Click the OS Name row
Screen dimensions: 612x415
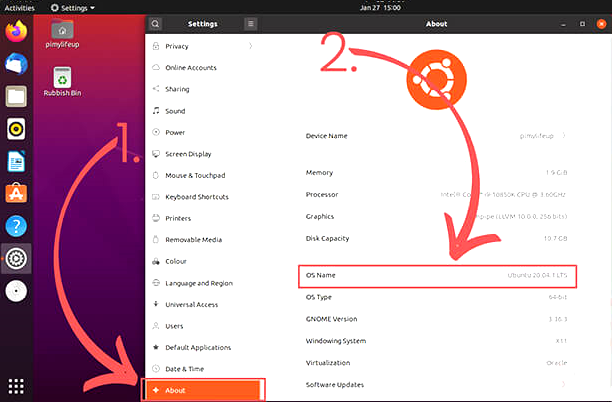[437, 276]
